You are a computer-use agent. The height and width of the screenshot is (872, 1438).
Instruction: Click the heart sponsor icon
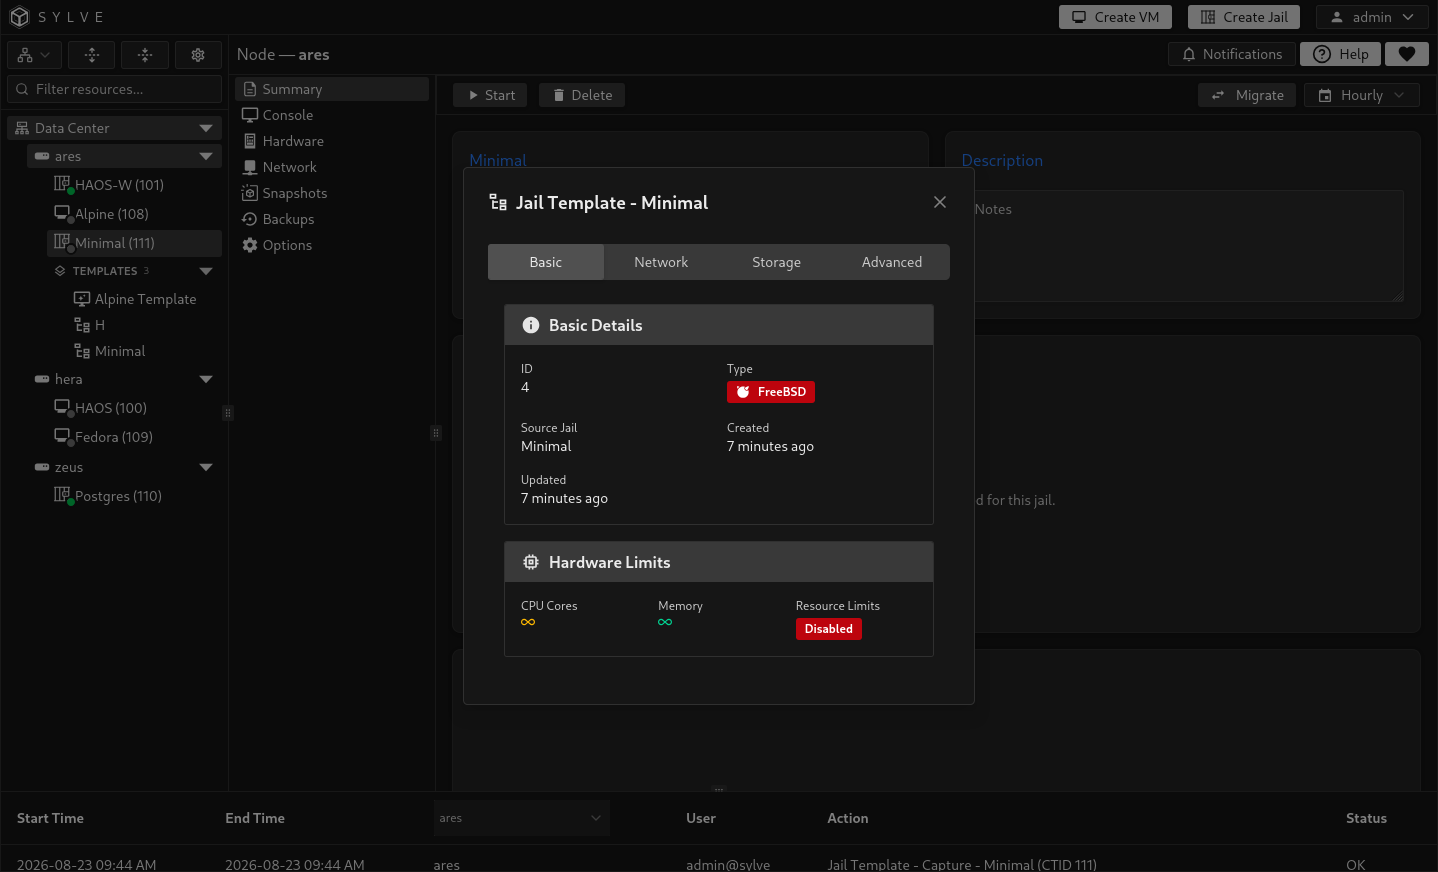pos(1407,54)
